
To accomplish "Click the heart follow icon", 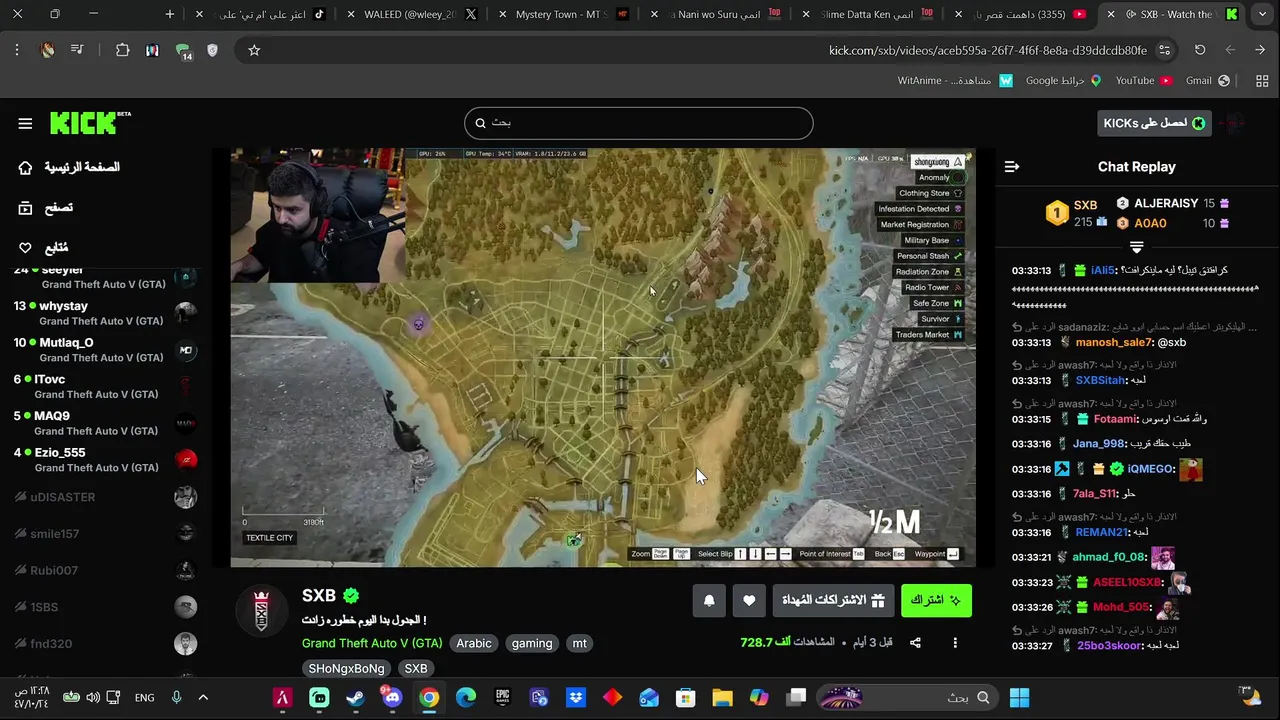I will tap(749, 600).
